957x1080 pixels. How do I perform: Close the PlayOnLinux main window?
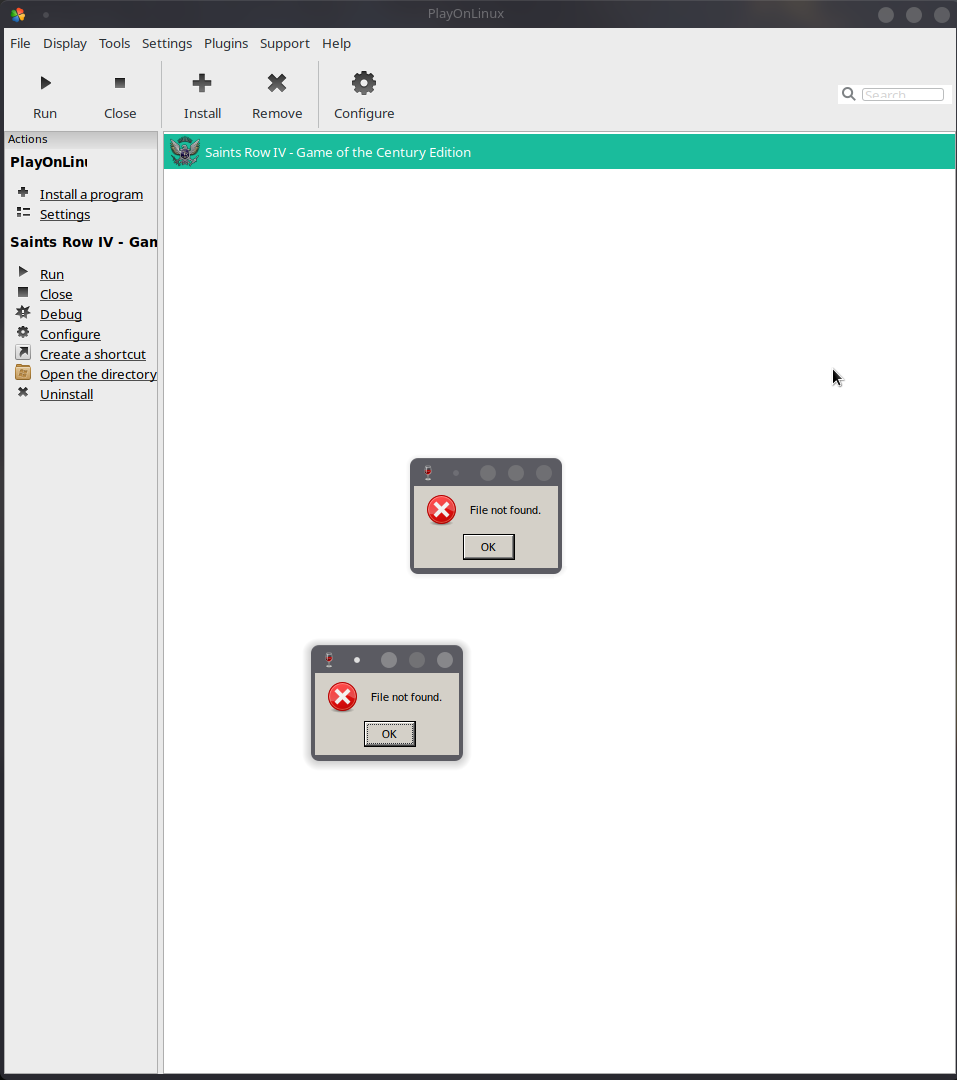[942, 14]
